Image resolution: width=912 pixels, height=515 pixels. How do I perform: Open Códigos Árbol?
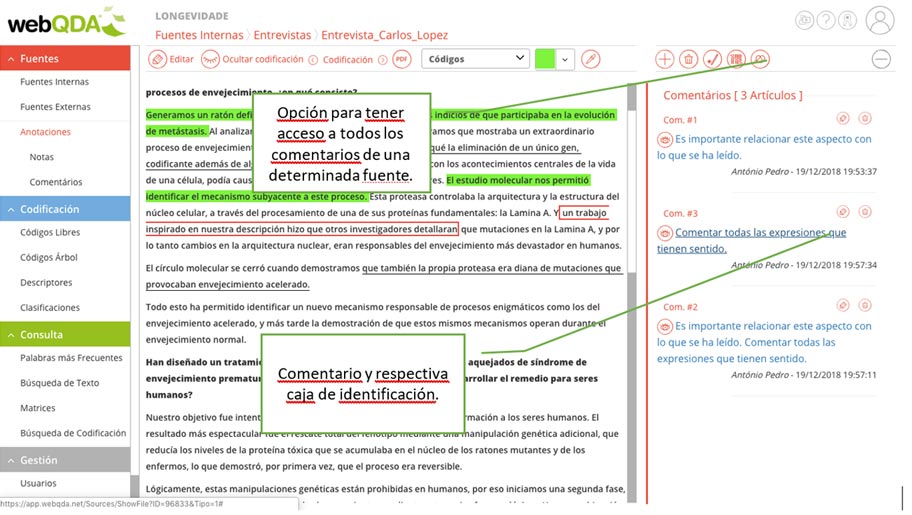49,257
